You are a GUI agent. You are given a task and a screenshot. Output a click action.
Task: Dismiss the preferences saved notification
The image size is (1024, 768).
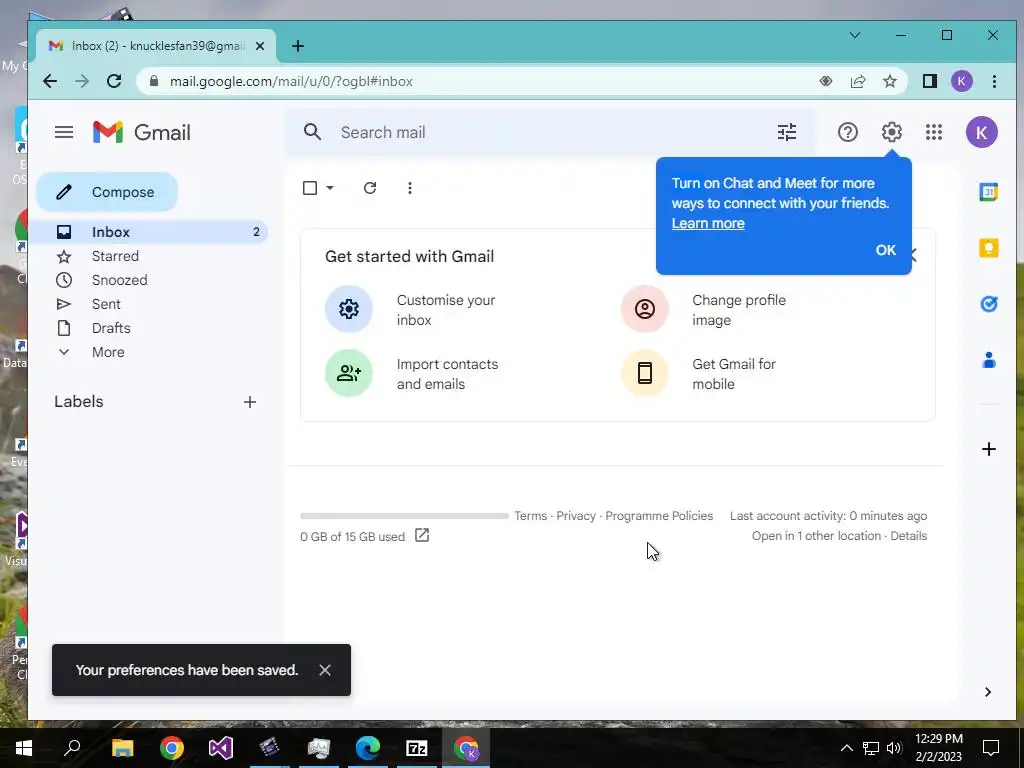point(325,670)
